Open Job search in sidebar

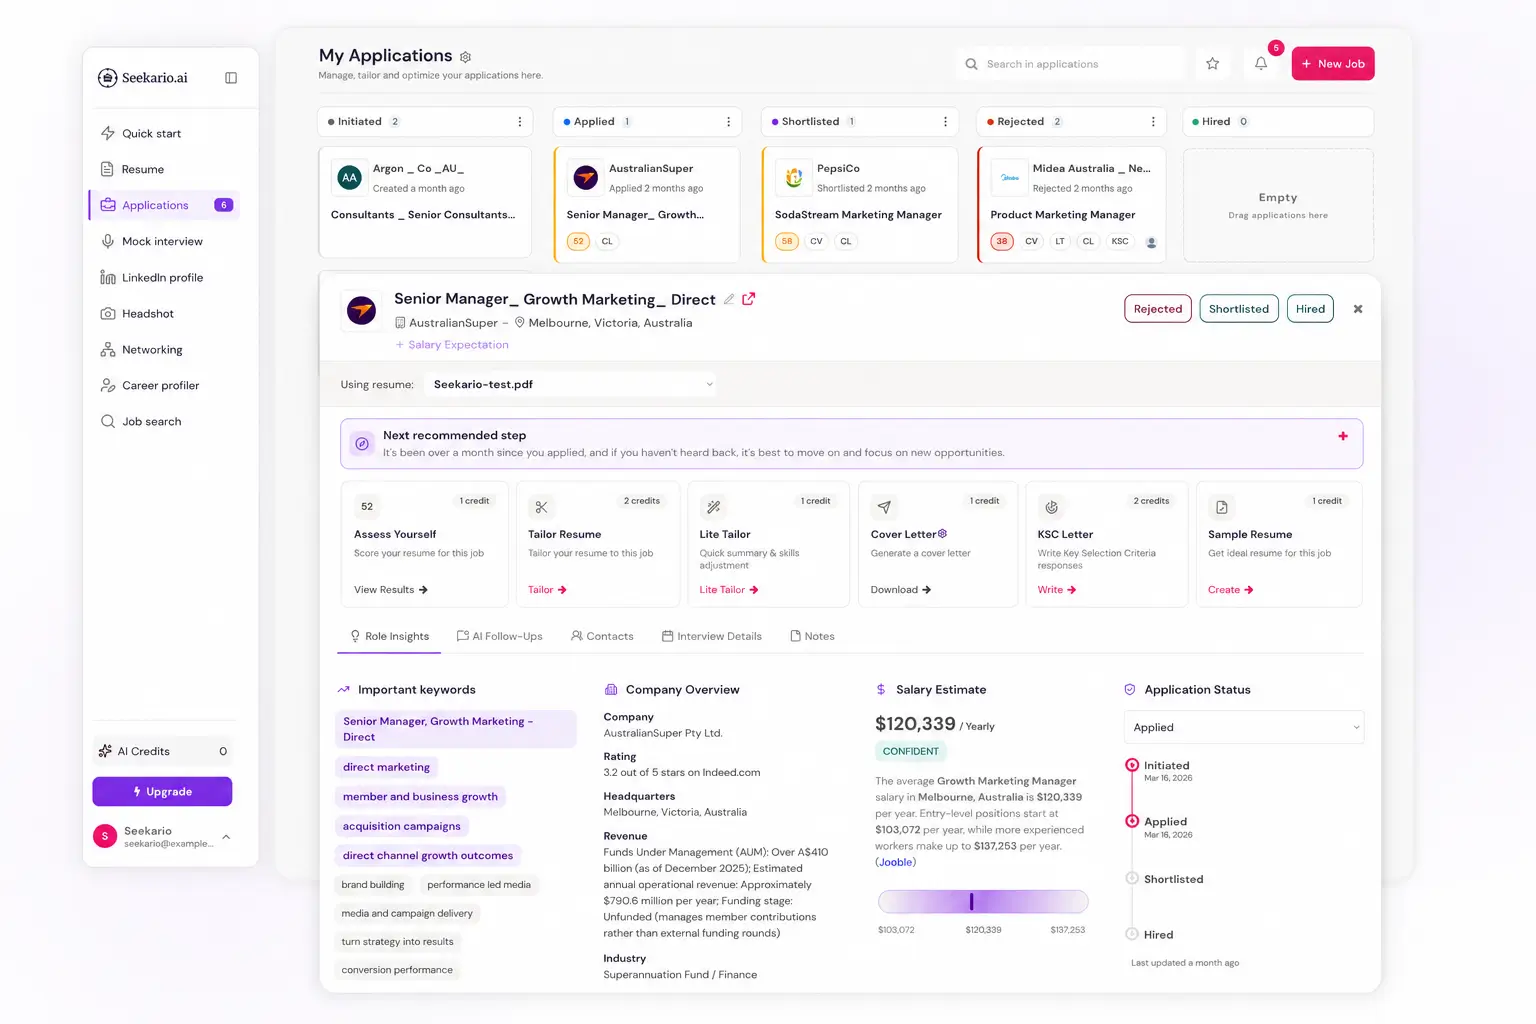pos(151,421)
